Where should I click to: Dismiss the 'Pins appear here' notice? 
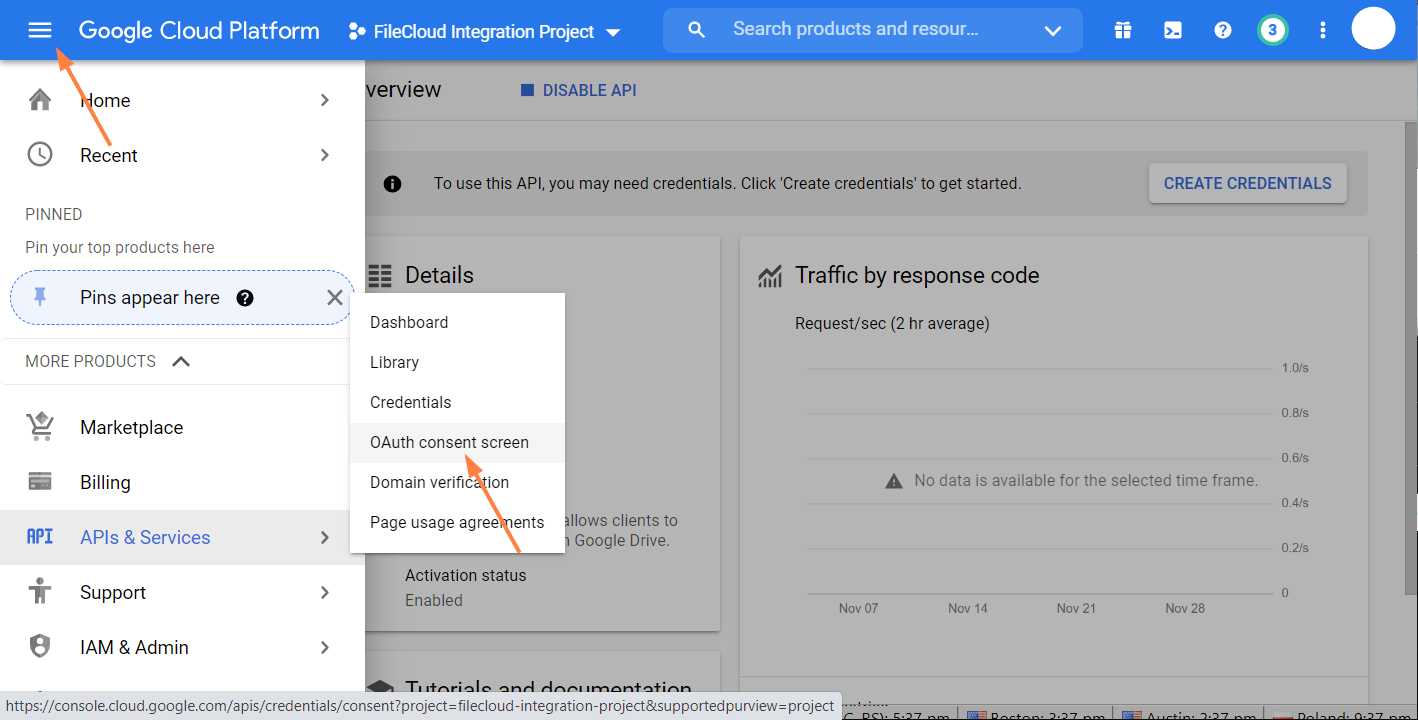[x=335, y=297]
